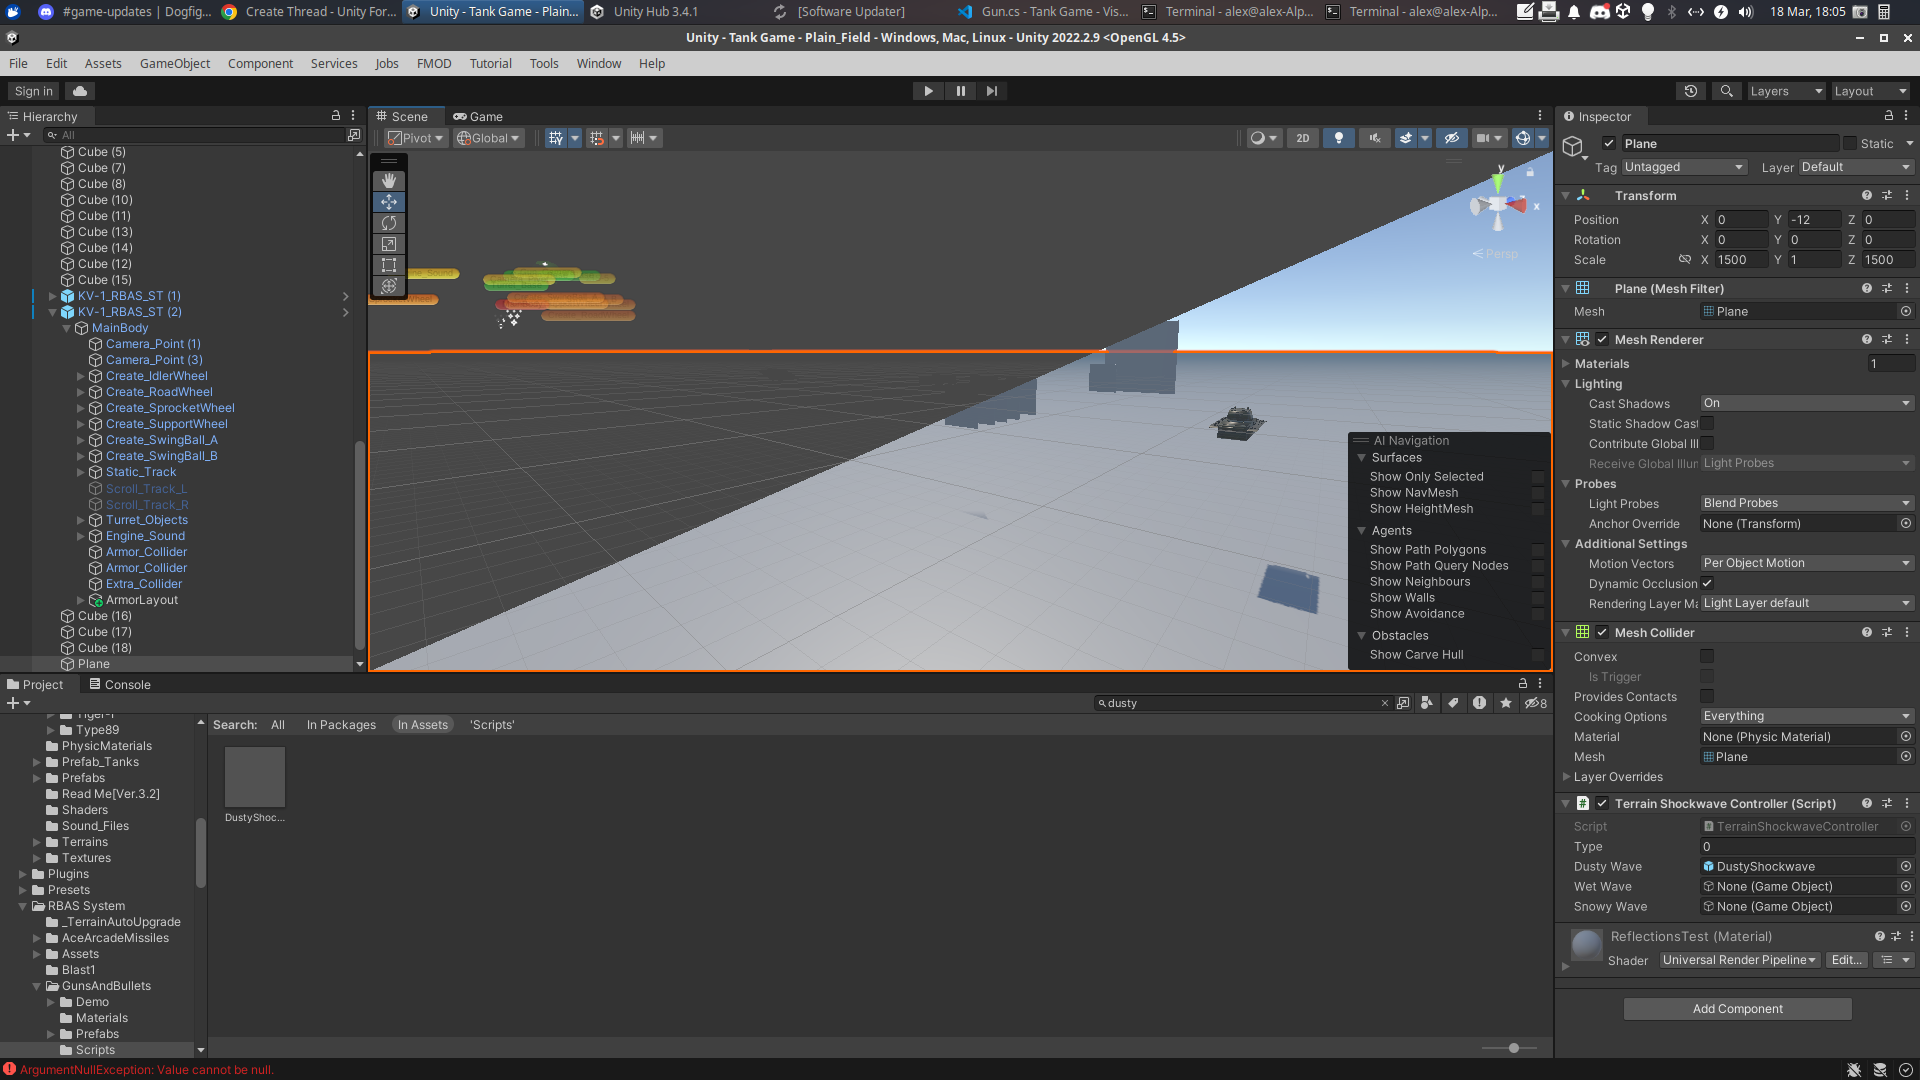
Task: Select DustyShockwave asset thumbnail
Action: pos(255,777)
